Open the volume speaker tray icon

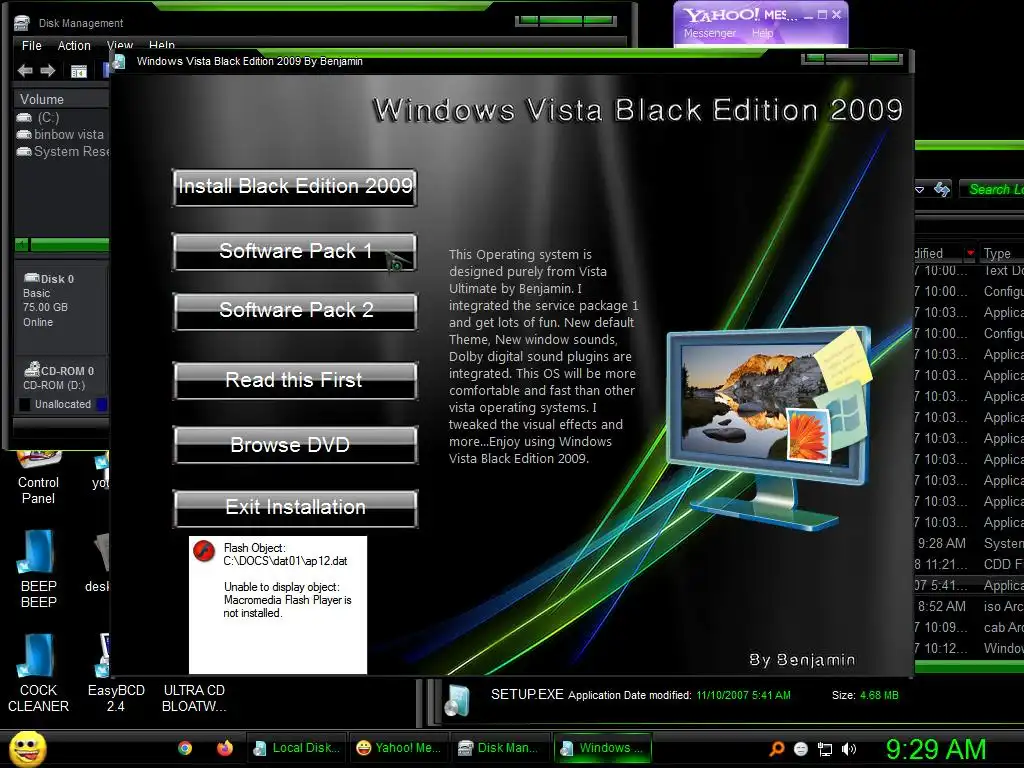(x=849, y=749)
